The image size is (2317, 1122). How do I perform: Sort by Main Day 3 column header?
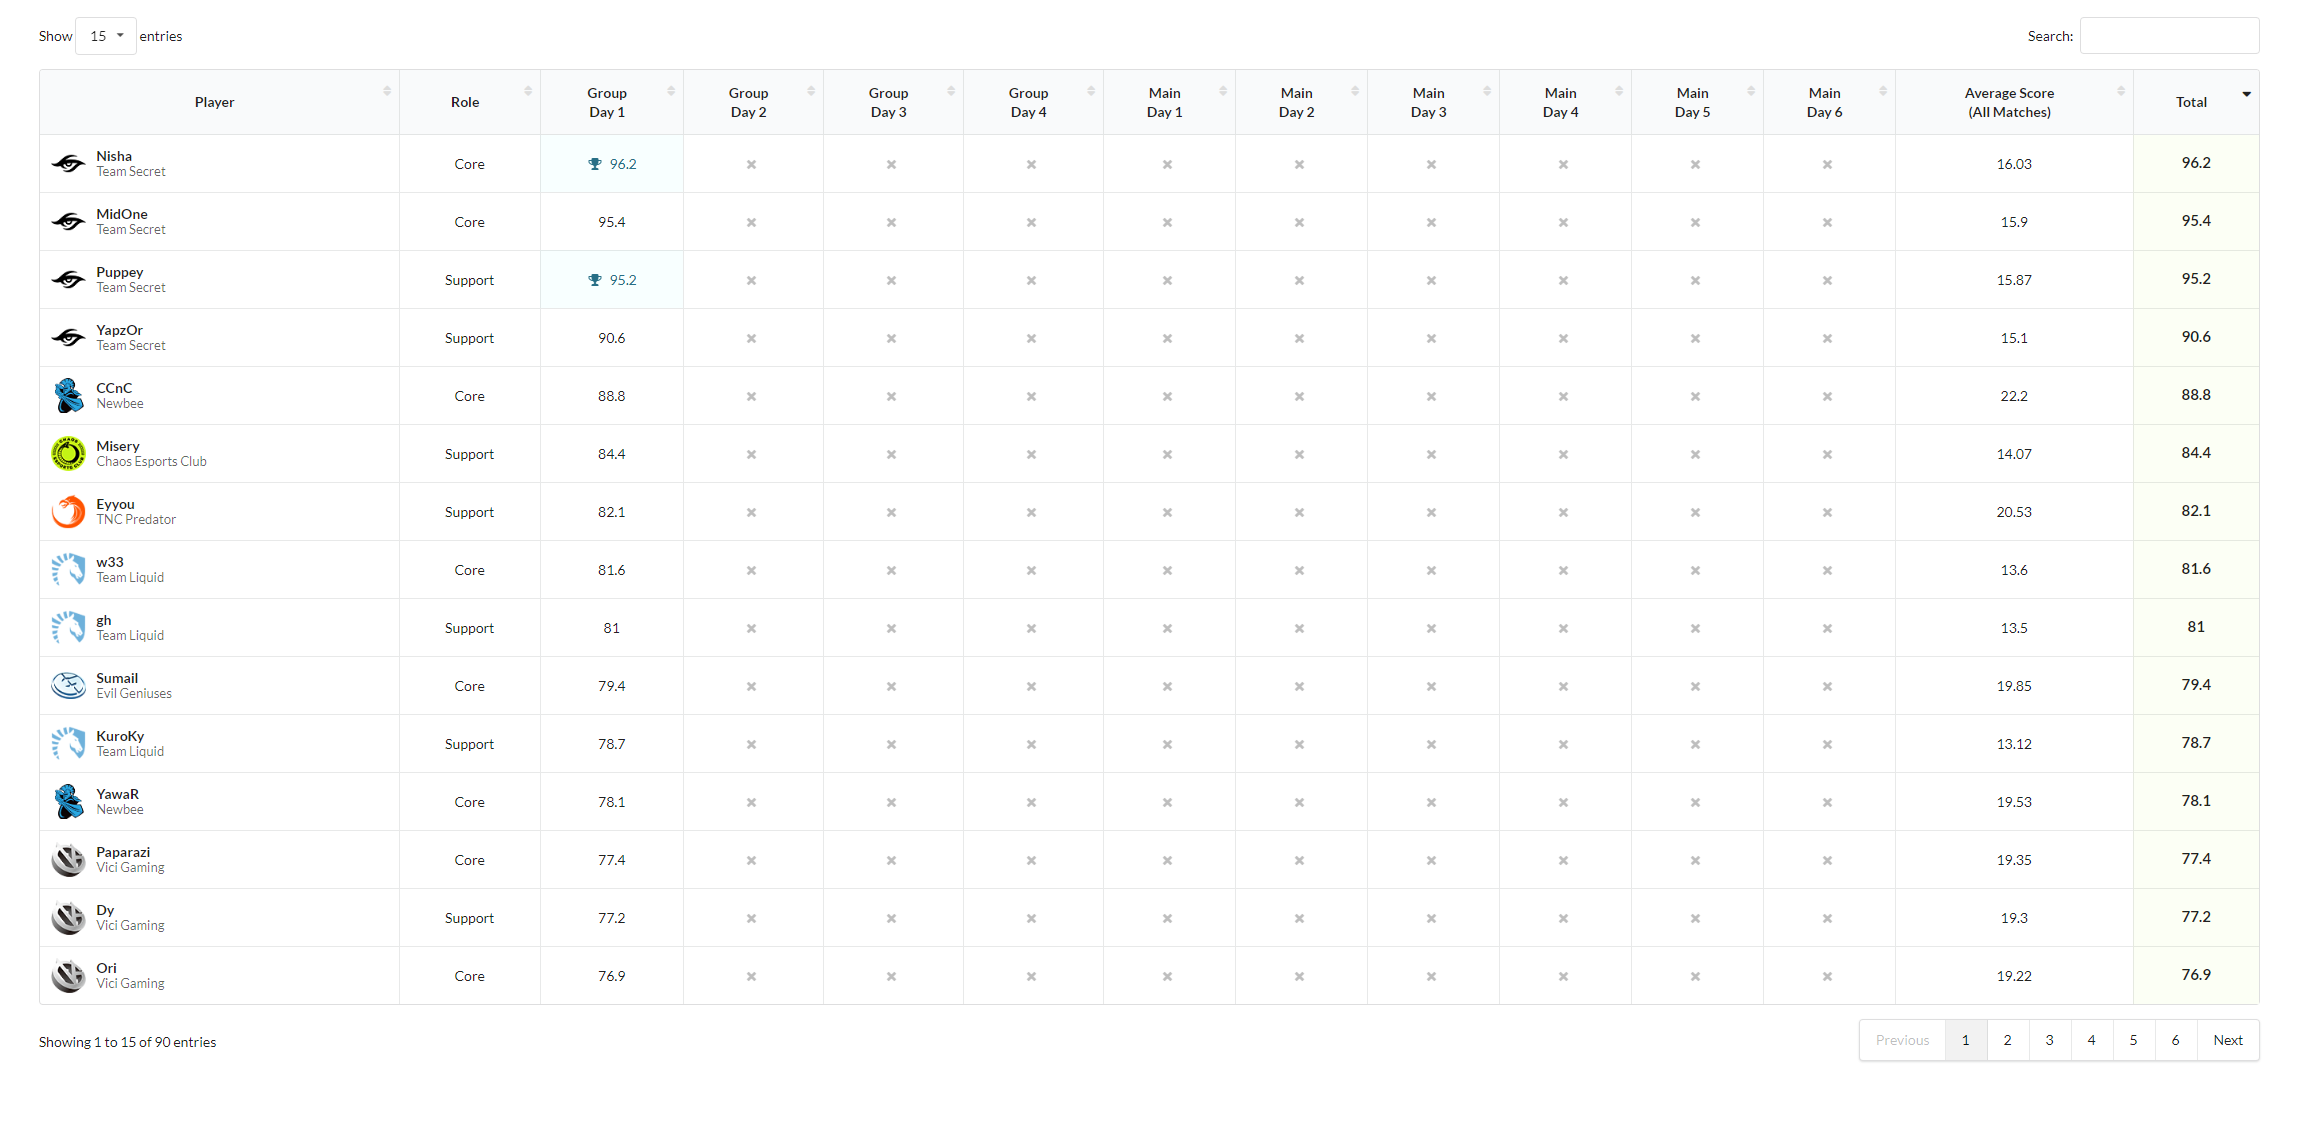(1433, 102)
